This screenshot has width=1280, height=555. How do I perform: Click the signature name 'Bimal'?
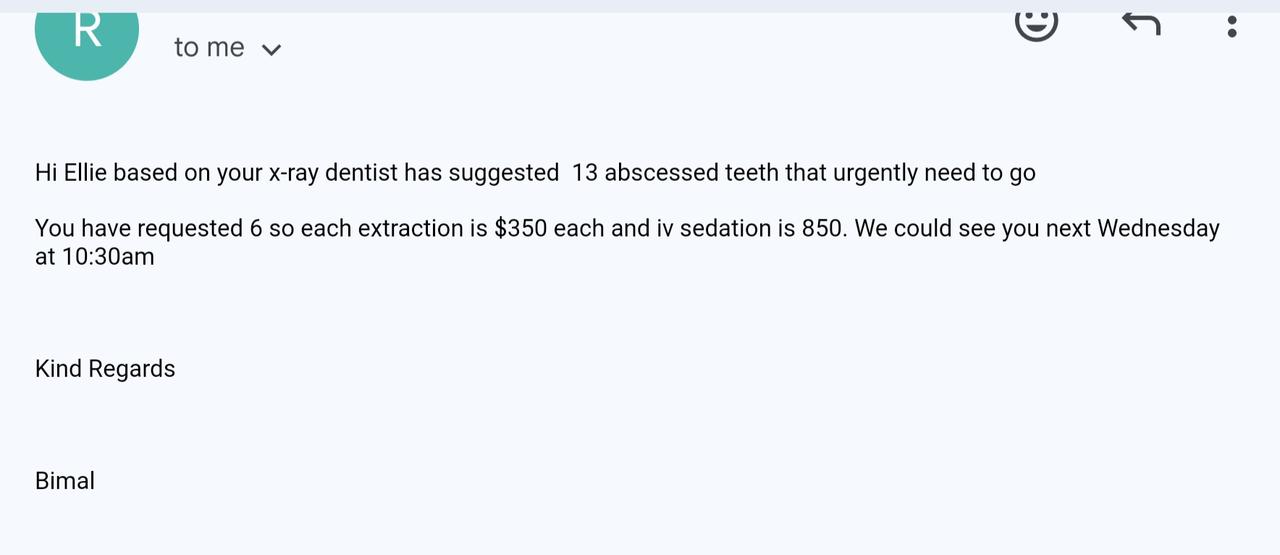(x=65, y=481)
